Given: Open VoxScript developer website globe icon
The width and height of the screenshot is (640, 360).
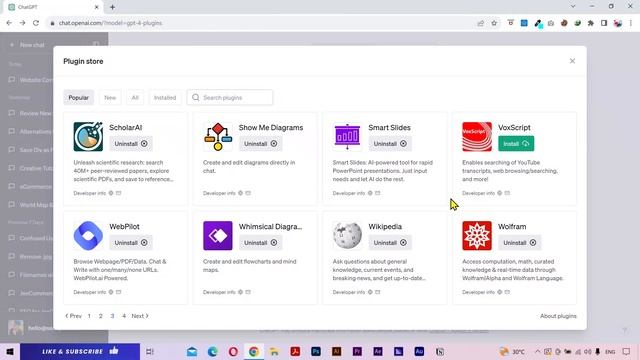Looking at the screenshot, I should pyautogui.click(x=500, y=193).
